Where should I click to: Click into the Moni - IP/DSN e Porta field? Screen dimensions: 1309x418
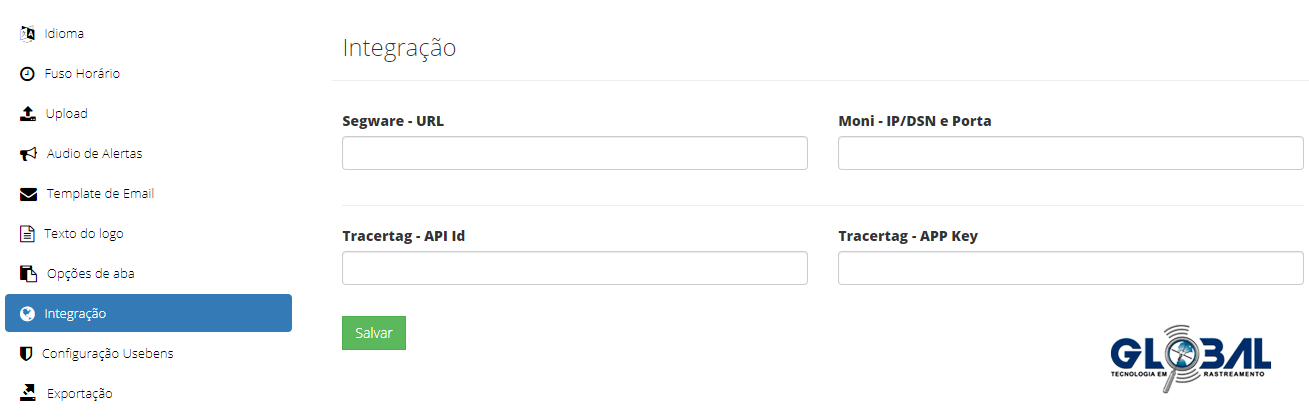click(1071, 153)
